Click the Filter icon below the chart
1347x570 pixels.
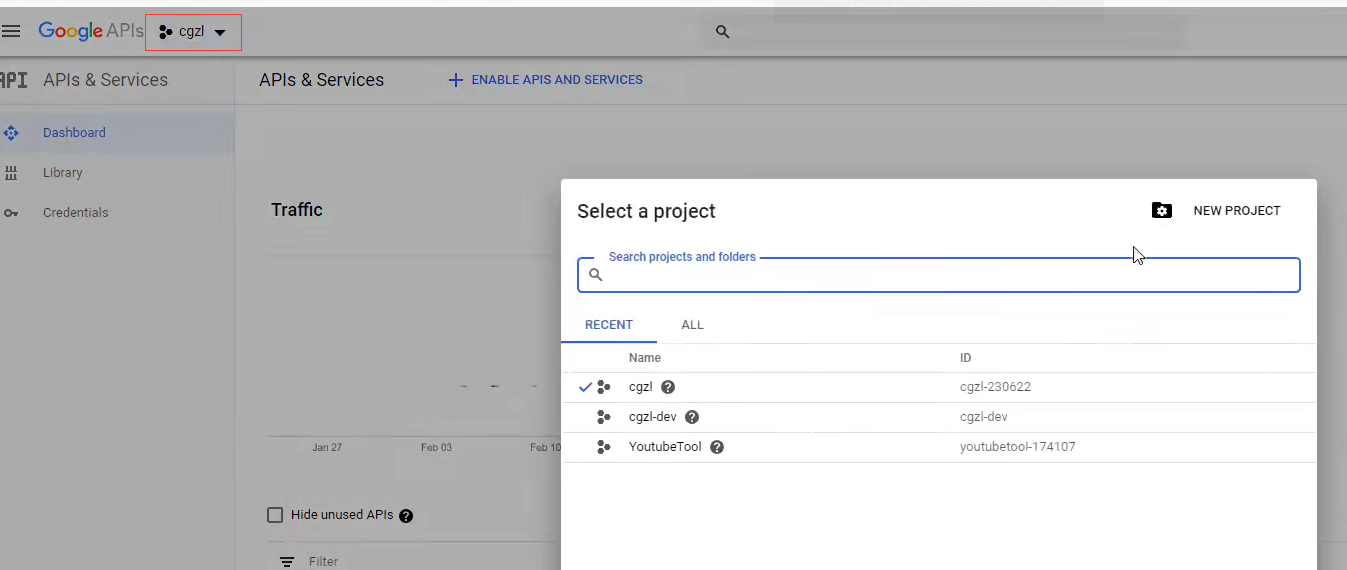point(287,561)
